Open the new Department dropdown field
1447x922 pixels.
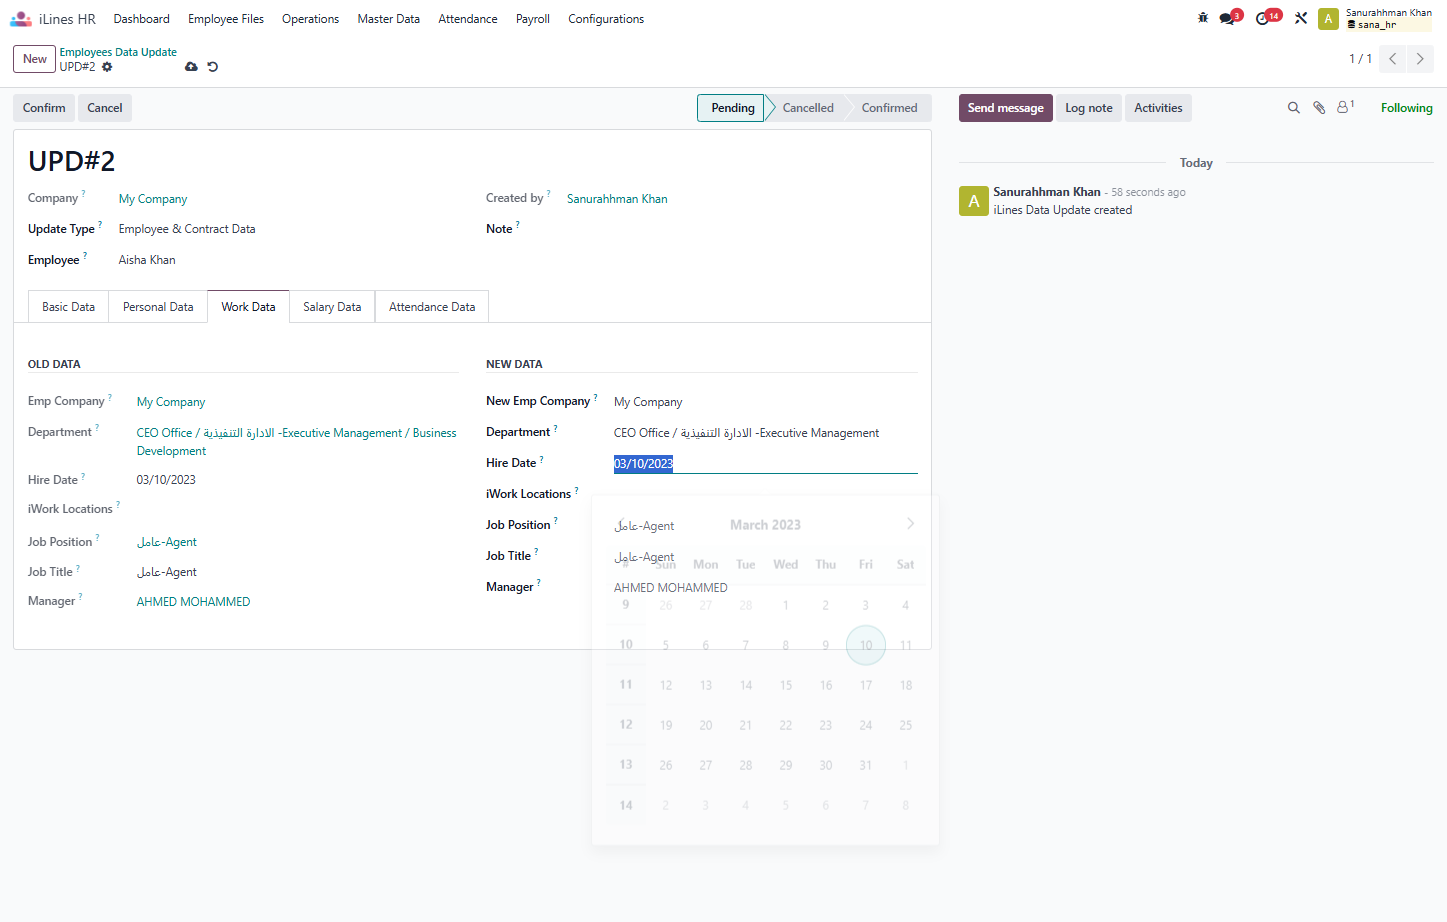pos(765,433)
